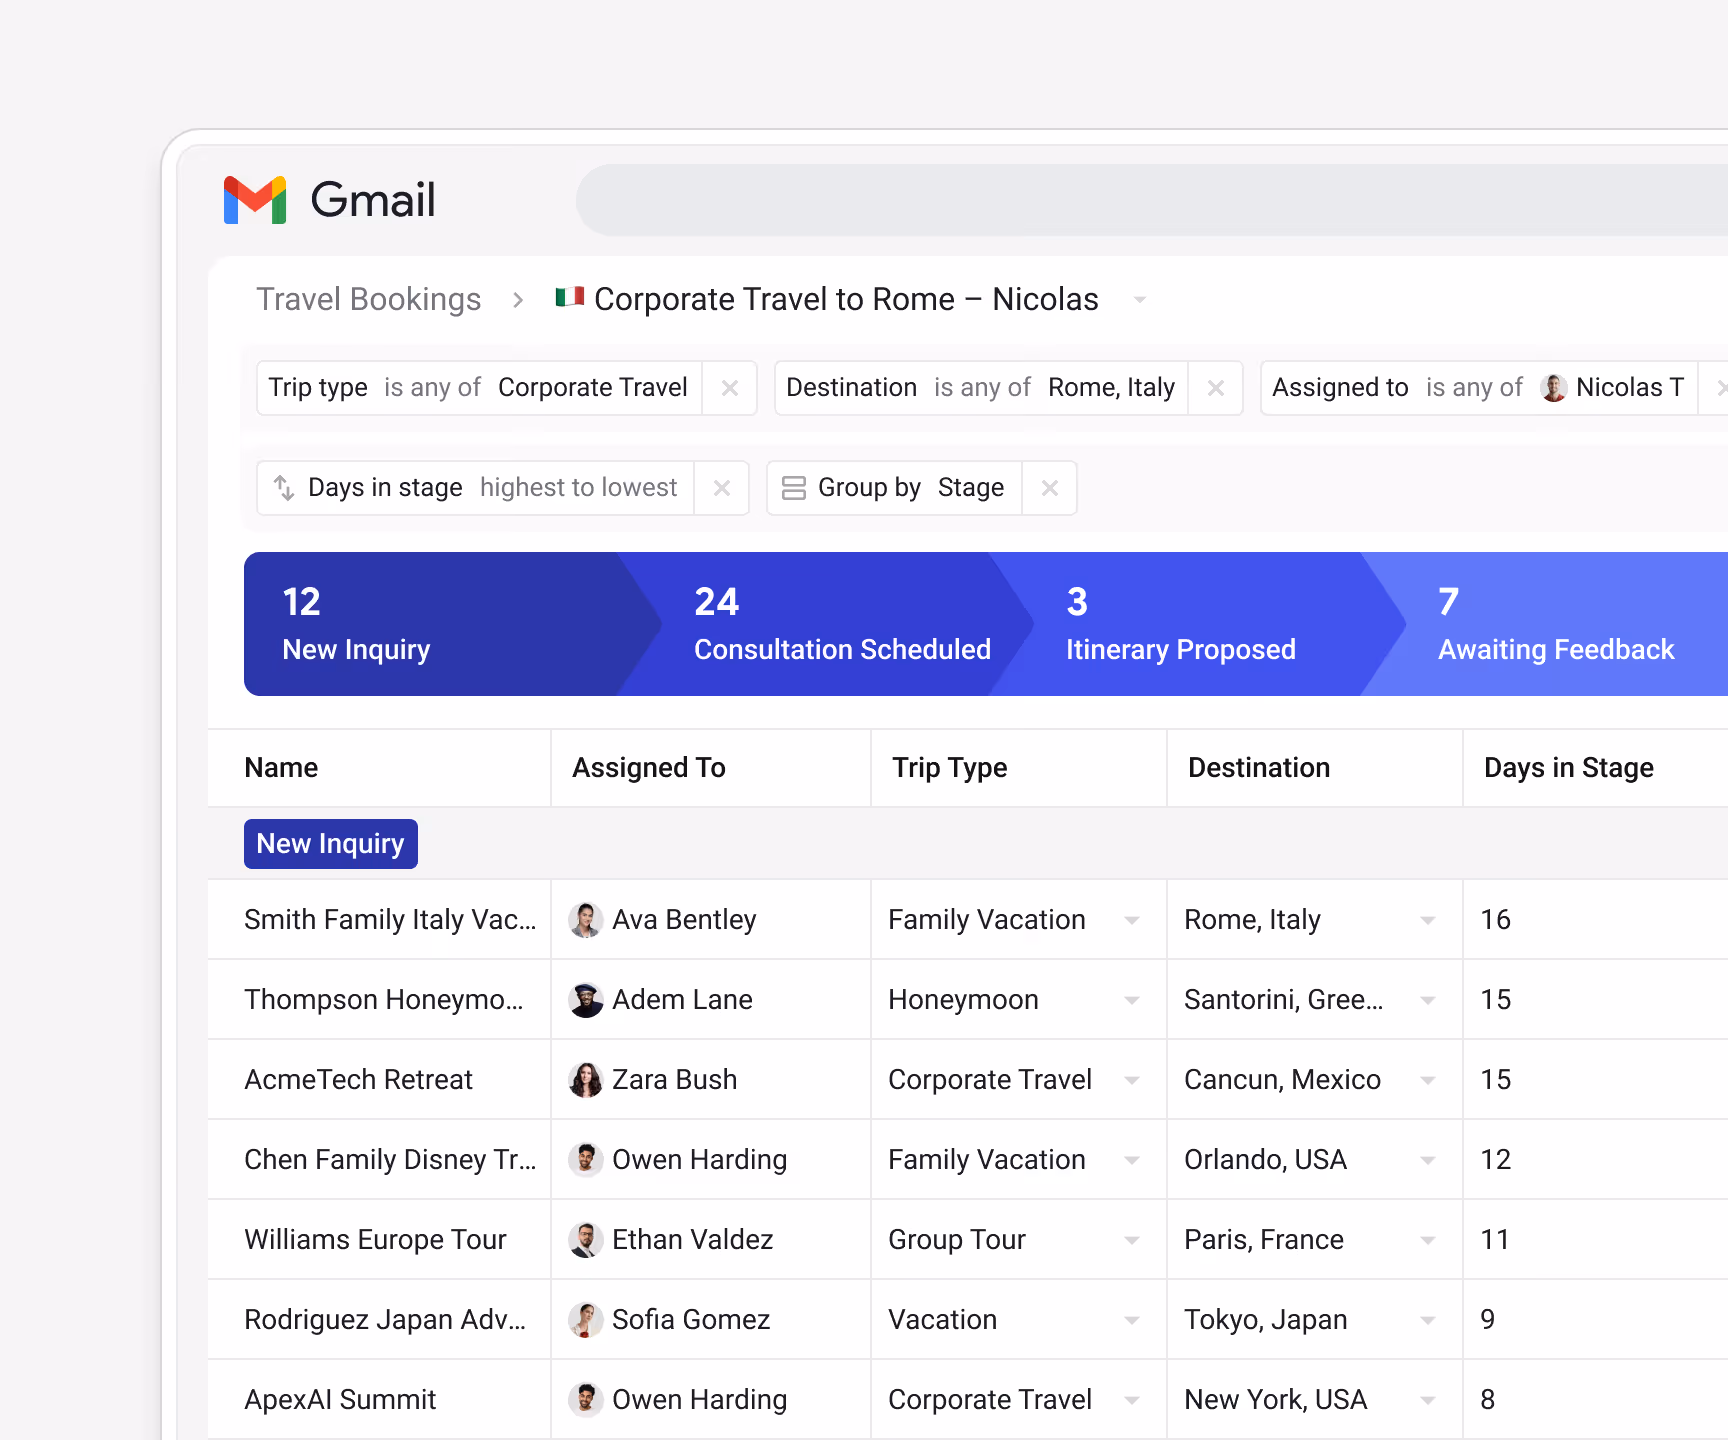The height and width of the screenshot is (1440, 1728).
Task: Click Nicolas T avatar in Assigned to filter
Action: (1554, 388)
